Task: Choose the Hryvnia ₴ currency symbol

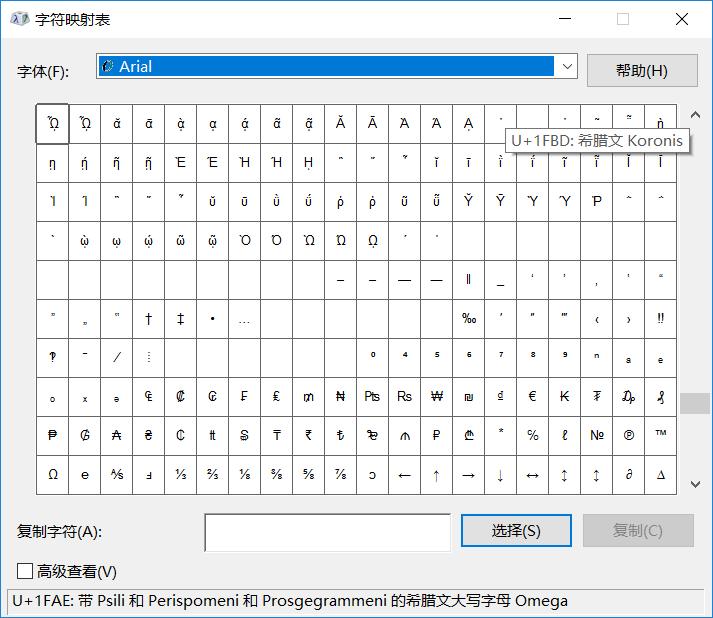Action: (x=149, y=436)
